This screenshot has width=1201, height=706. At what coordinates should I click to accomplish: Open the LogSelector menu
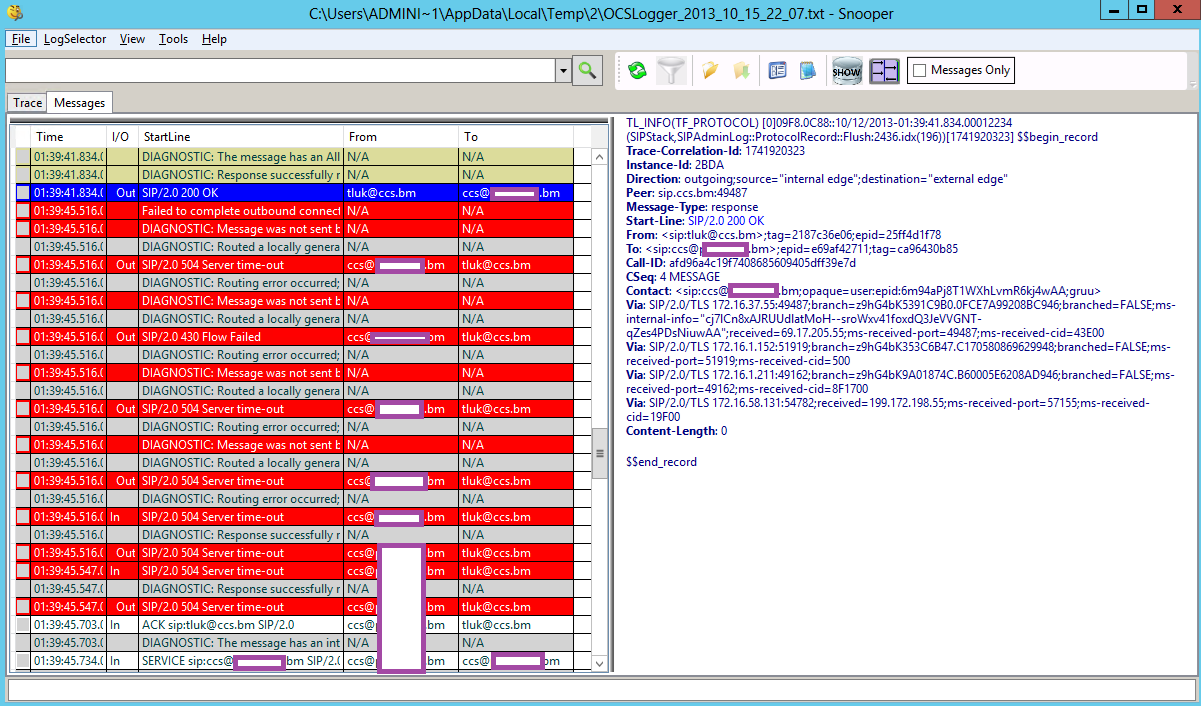tap(75, 39)
